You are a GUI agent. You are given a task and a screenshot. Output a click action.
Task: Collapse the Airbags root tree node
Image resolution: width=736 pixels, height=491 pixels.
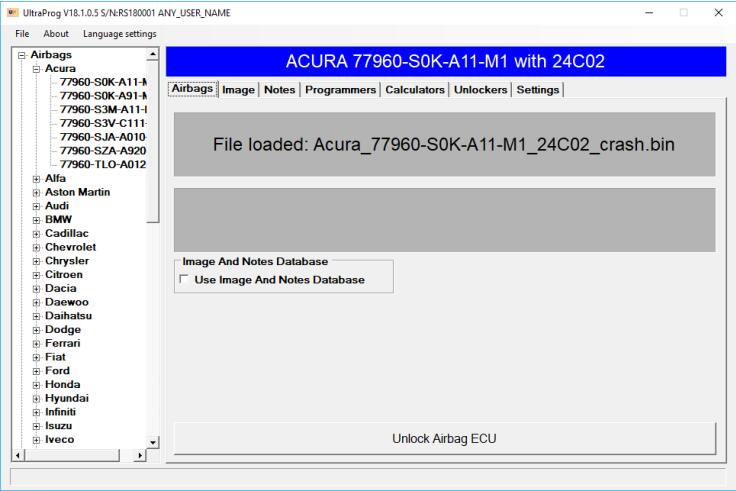(22, 55)
